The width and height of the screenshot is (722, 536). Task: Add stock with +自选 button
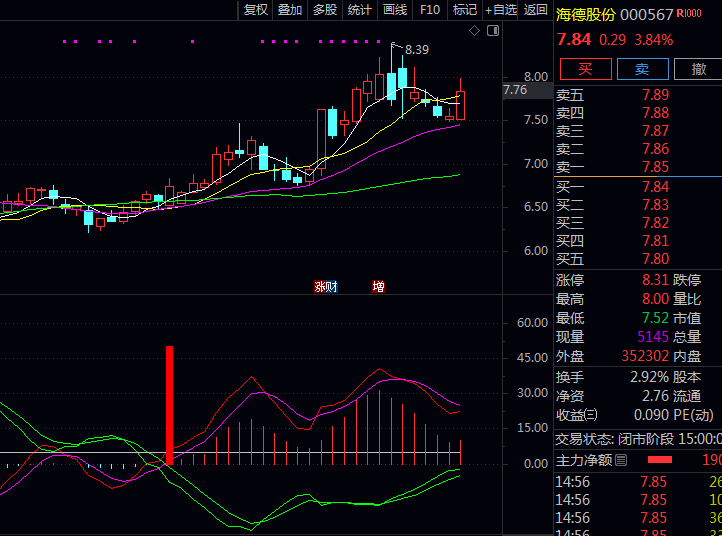click(501, 10)
